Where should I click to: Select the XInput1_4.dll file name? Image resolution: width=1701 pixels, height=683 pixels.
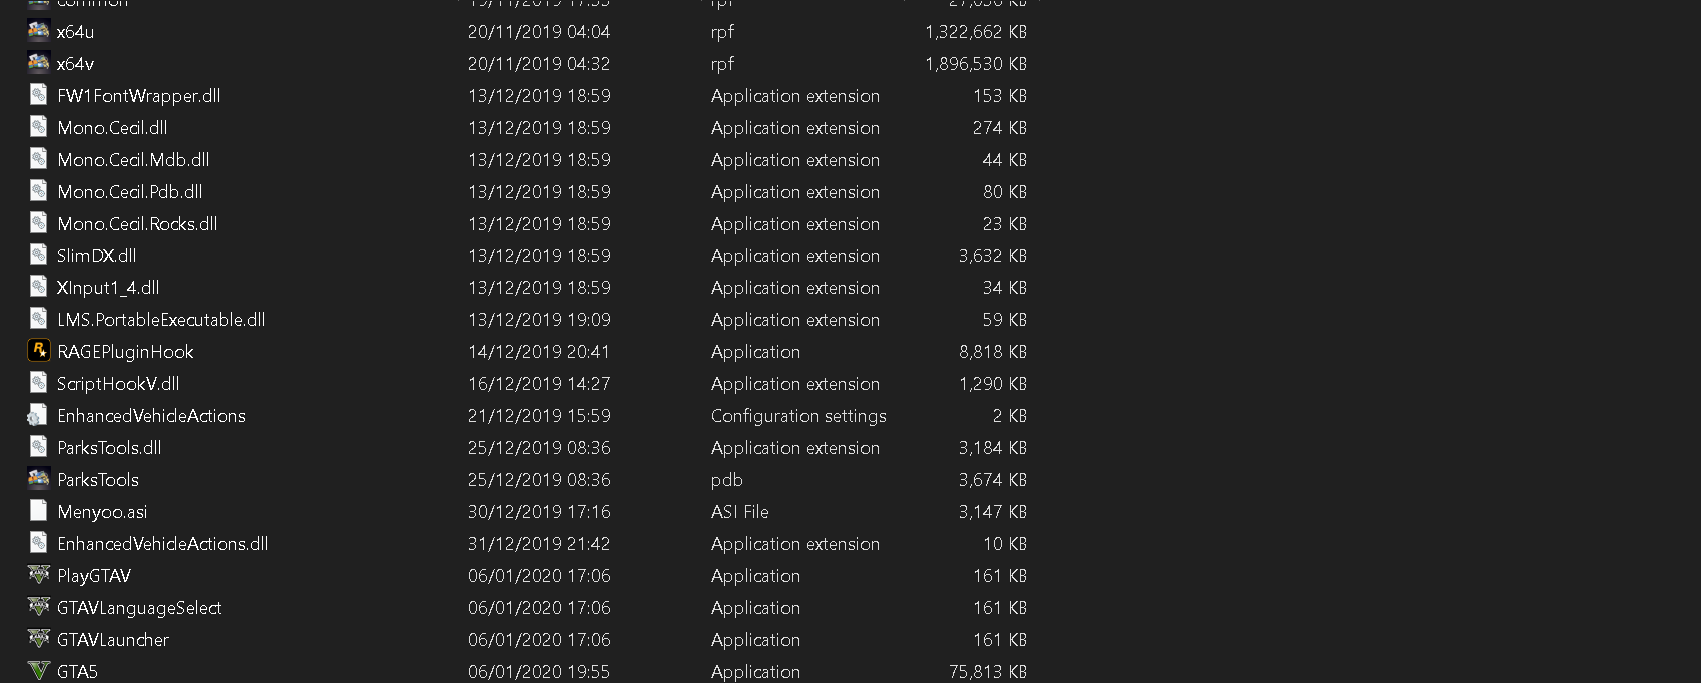coord(108,288)
